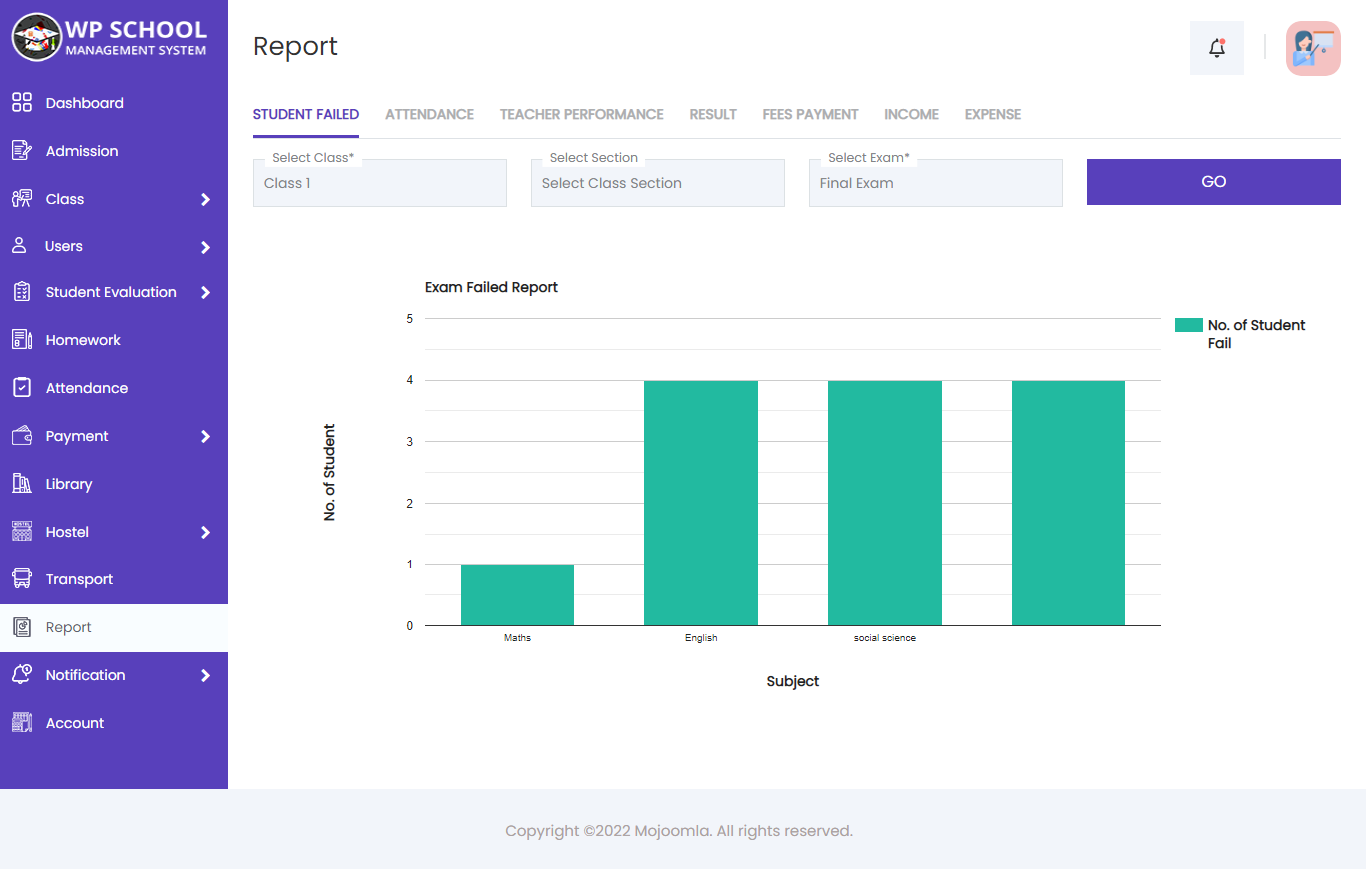1366x870 pixels.
Task: Click the social science bar in chart
Action: [x=885, y=503]
